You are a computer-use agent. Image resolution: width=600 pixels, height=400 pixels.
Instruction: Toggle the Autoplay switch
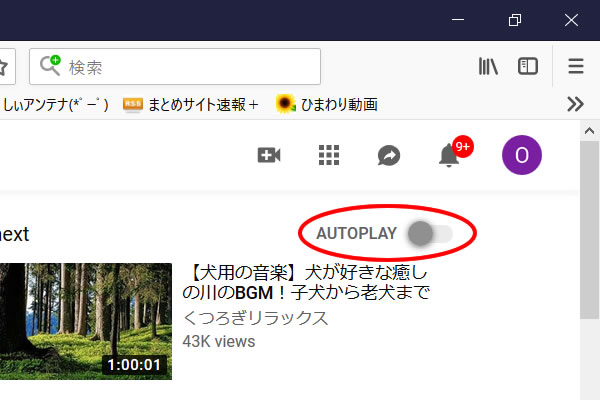pos(428,234)
